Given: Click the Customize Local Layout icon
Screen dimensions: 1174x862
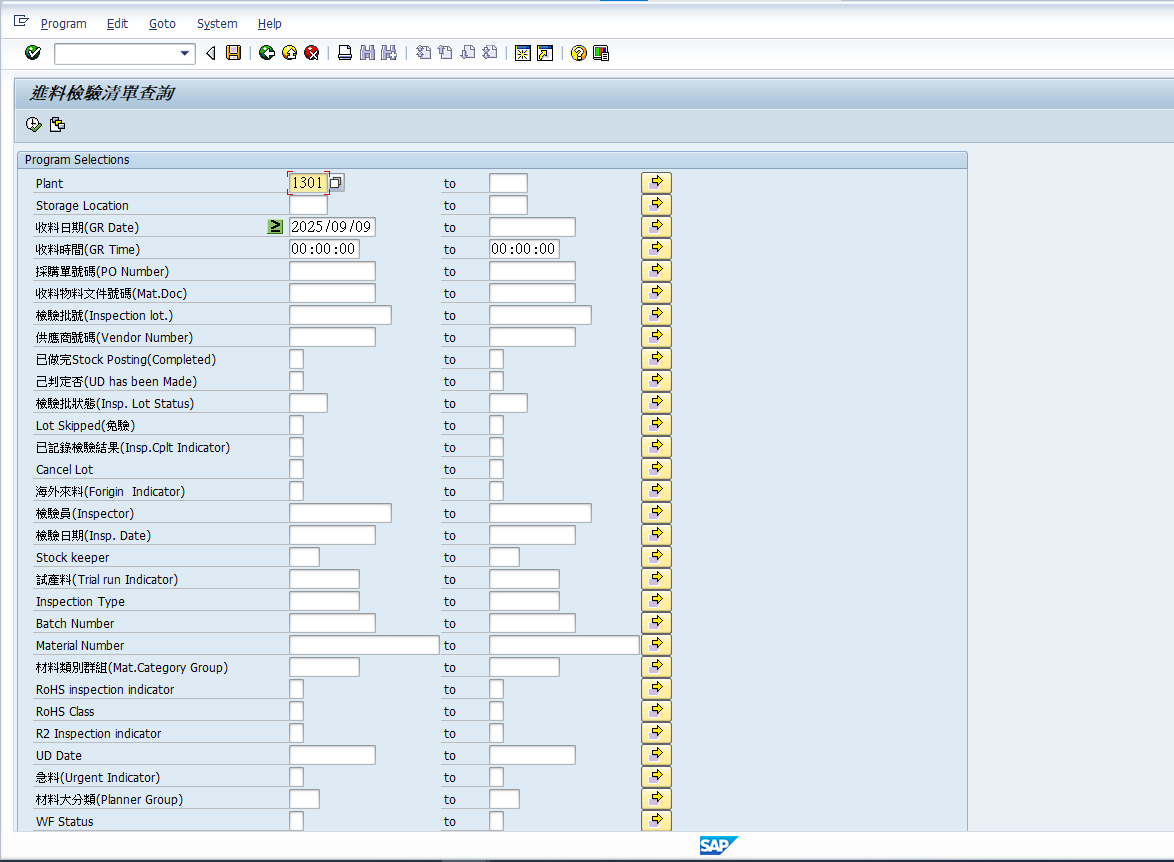Looking at the screenshot, I should coord(601,53).
